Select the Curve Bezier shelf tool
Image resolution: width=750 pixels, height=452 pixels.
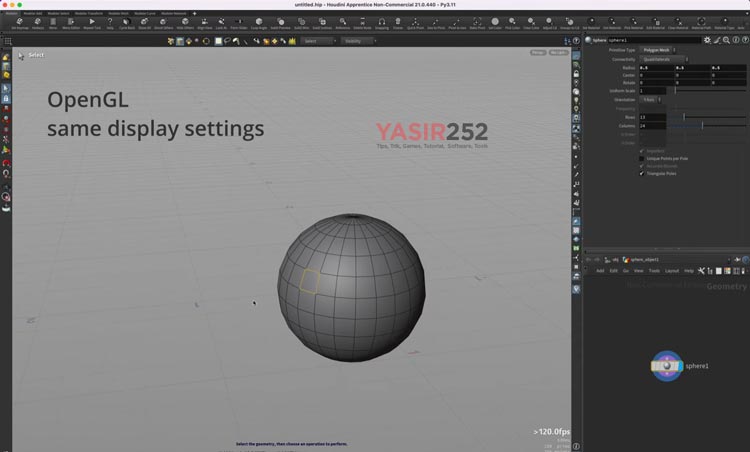(128, 22)
